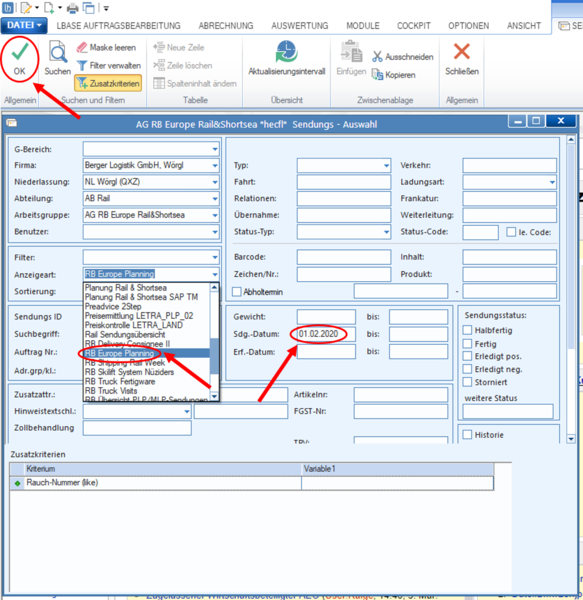Click the Kopieren icon

(x=377, y=75)
